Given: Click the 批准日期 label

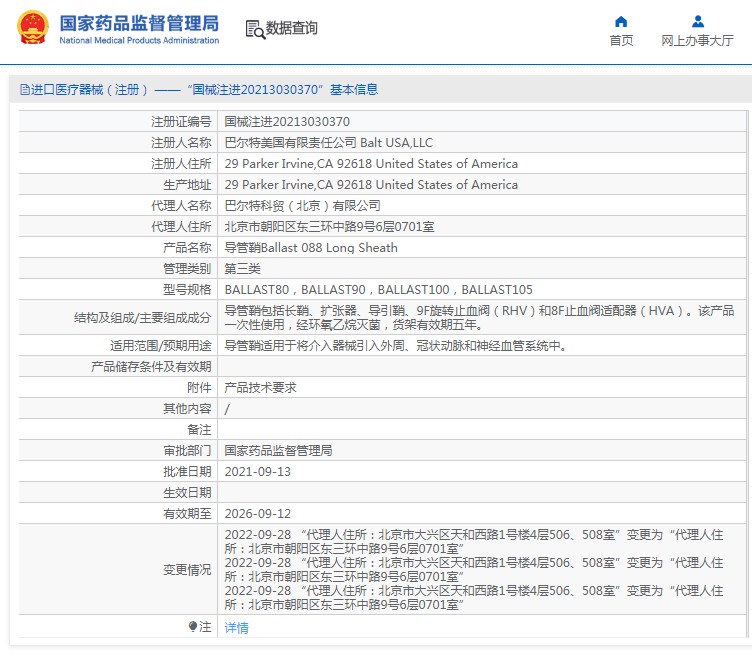Looking at the screenshot, I should 187,472.
